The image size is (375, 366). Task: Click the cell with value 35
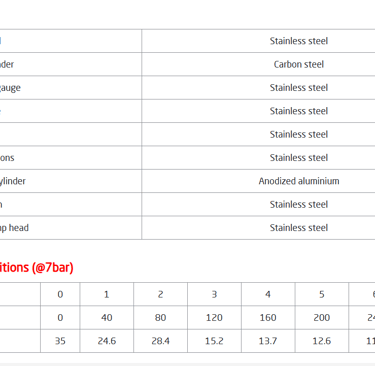[60, 341]
